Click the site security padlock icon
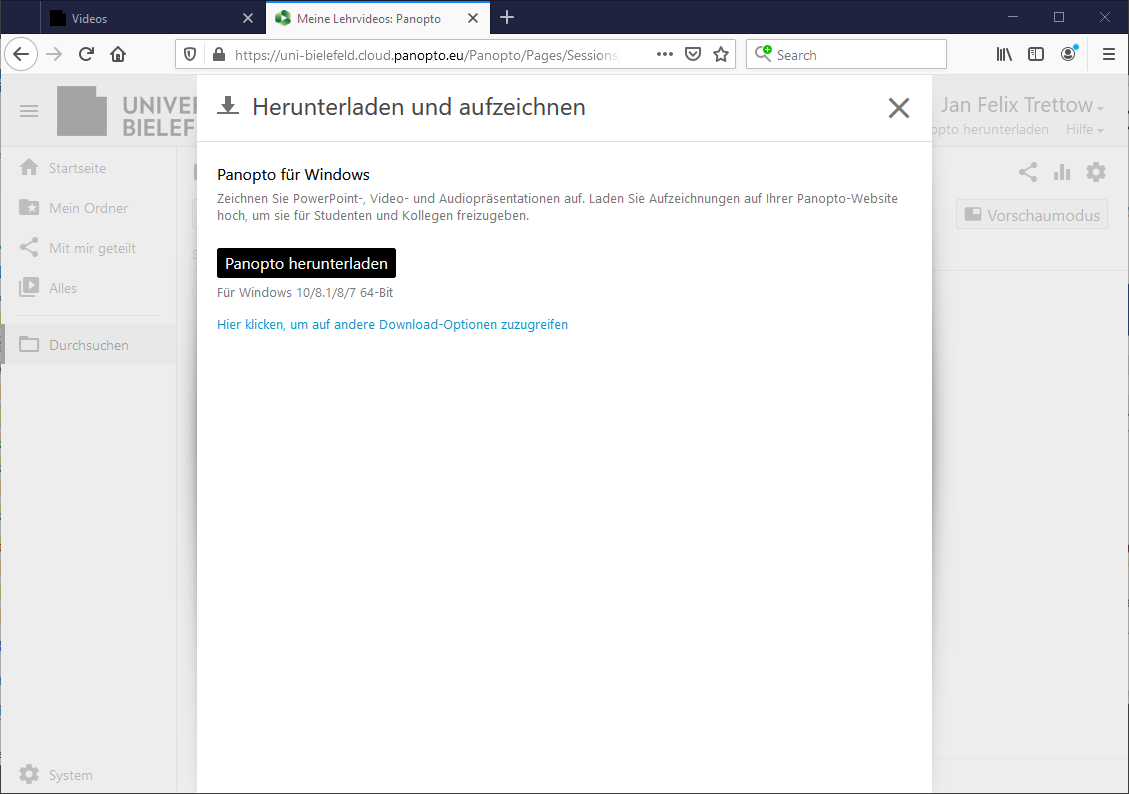The height and width of the screenshot is (794, 1129). pyautogui.click(x=219, y=55)
